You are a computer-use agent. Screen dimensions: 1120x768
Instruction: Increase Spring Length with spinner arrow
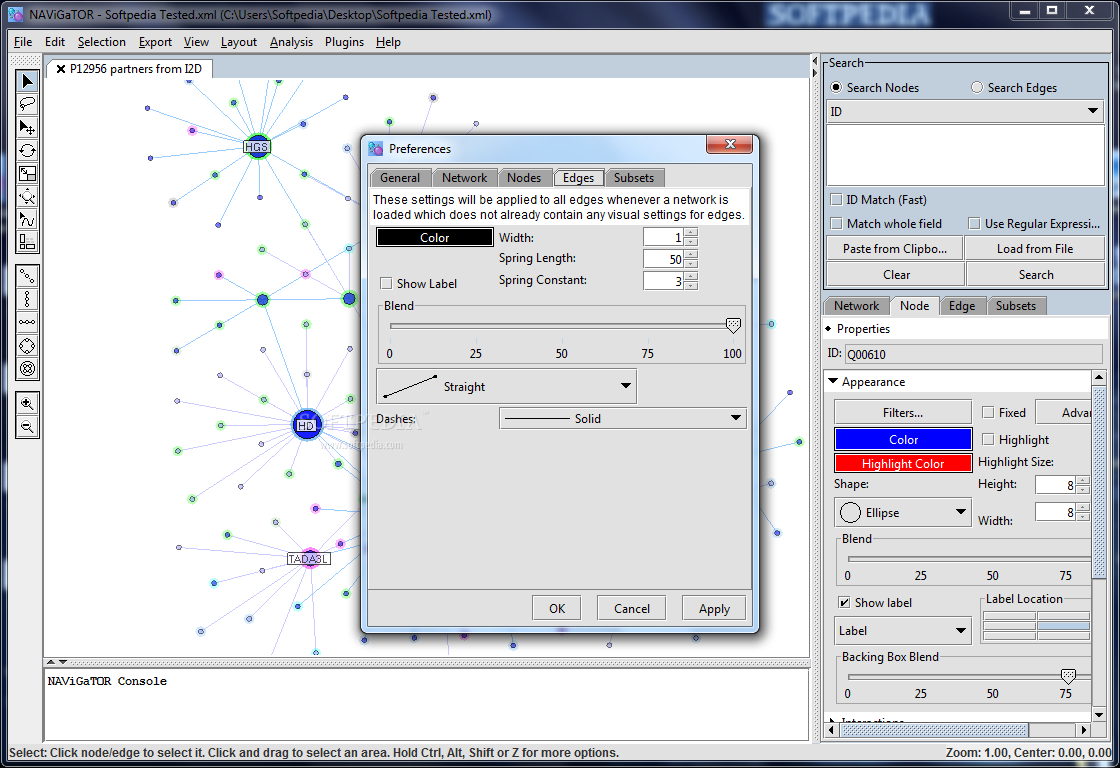tap(691, 254)
